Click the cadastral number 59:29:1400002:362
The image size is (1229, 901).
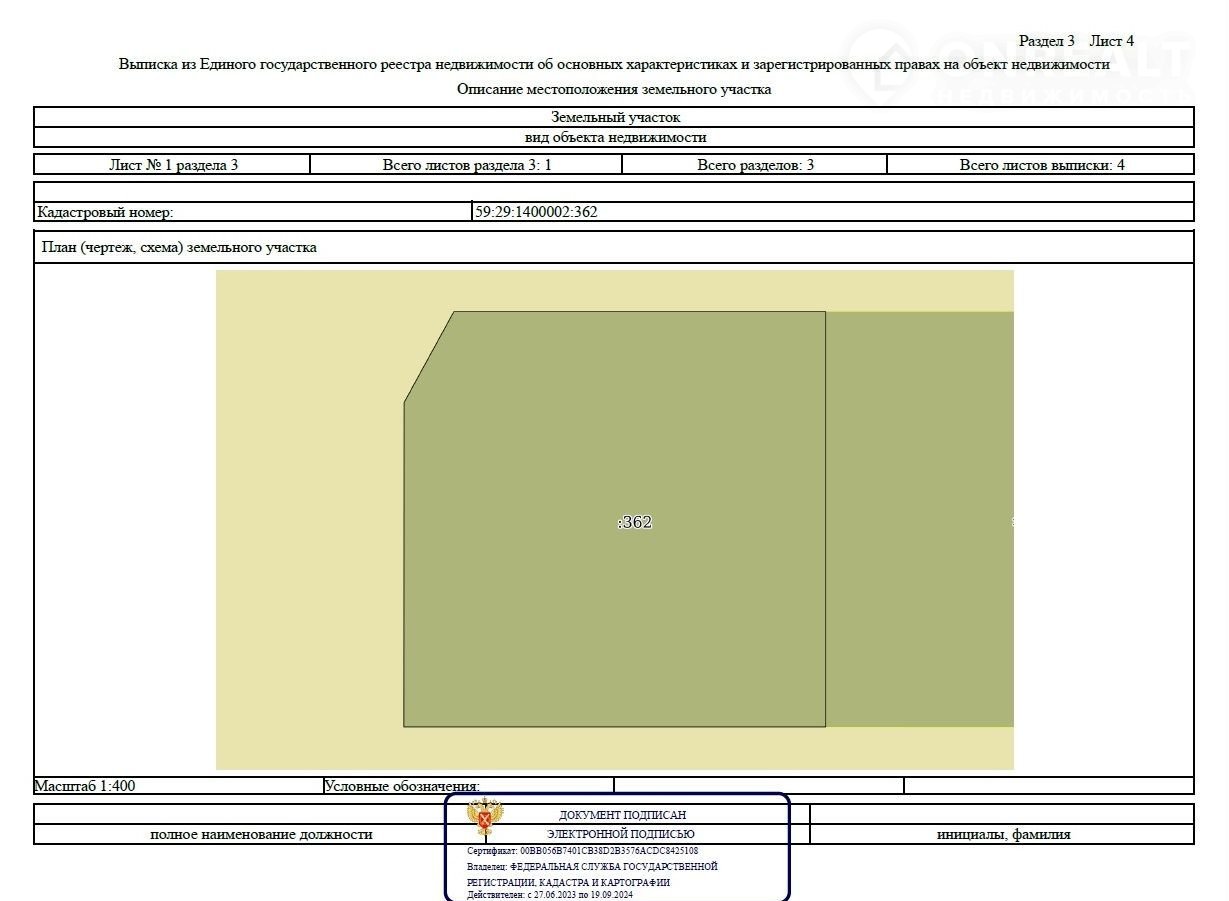click(536, 212)
